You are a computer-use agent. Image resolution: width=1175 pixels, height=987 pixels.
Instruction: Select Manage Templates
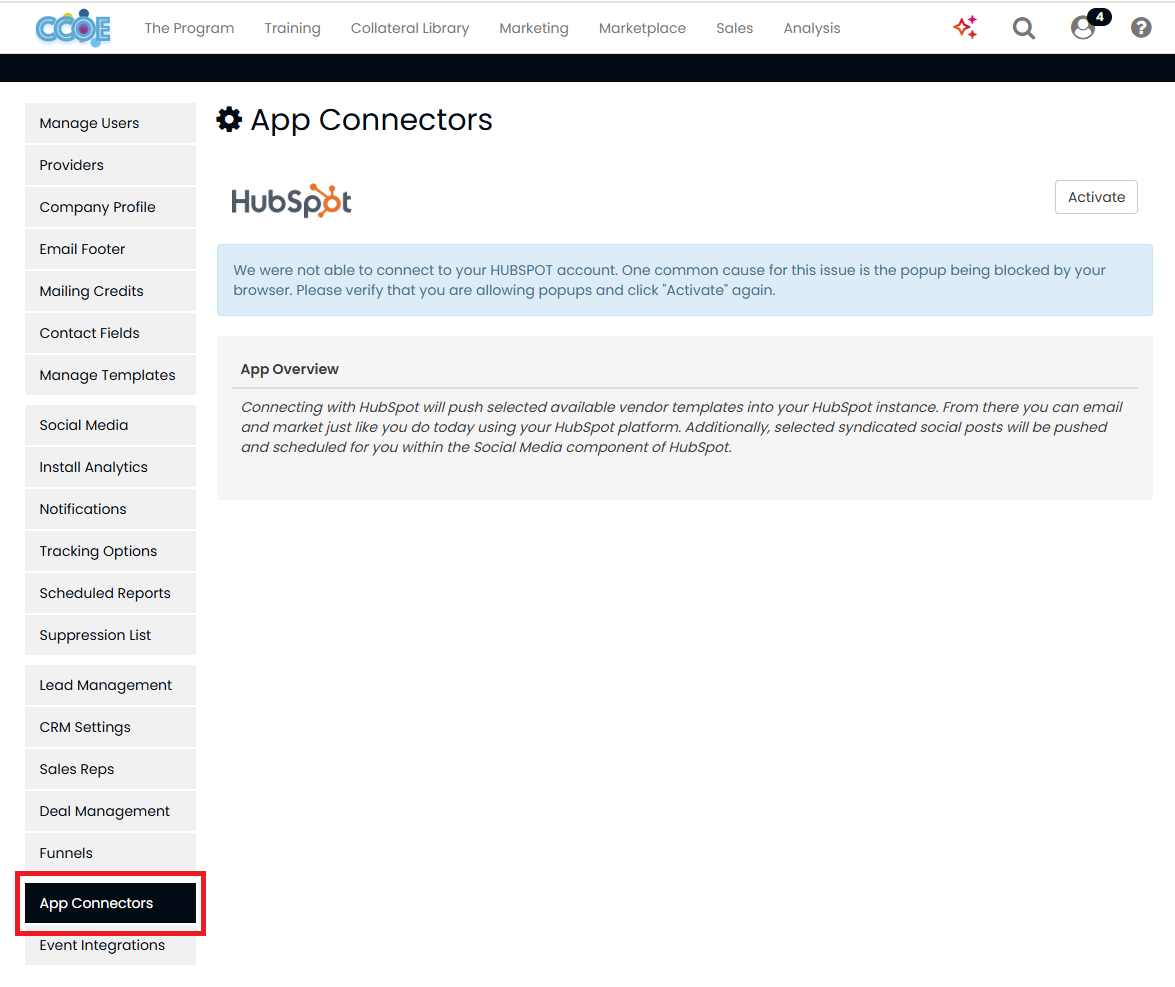110,375
